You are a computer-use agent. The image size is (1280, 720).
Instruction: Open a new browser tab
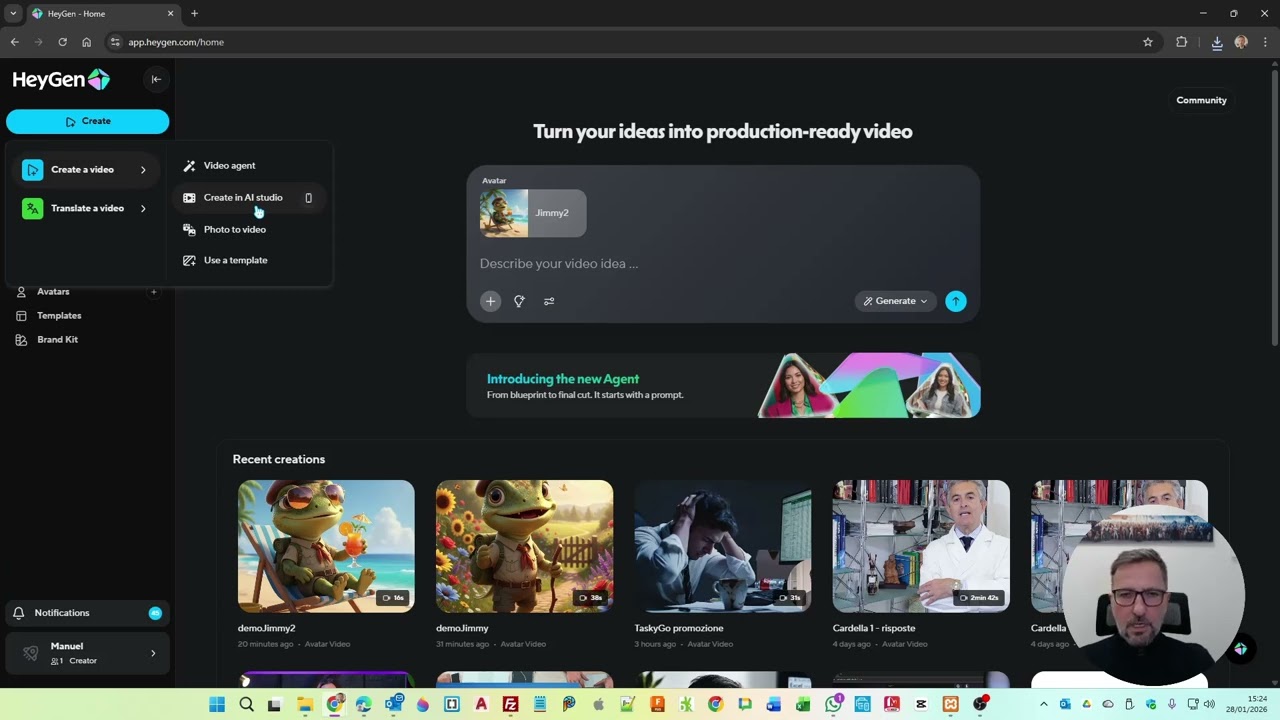tap(194, 14)
